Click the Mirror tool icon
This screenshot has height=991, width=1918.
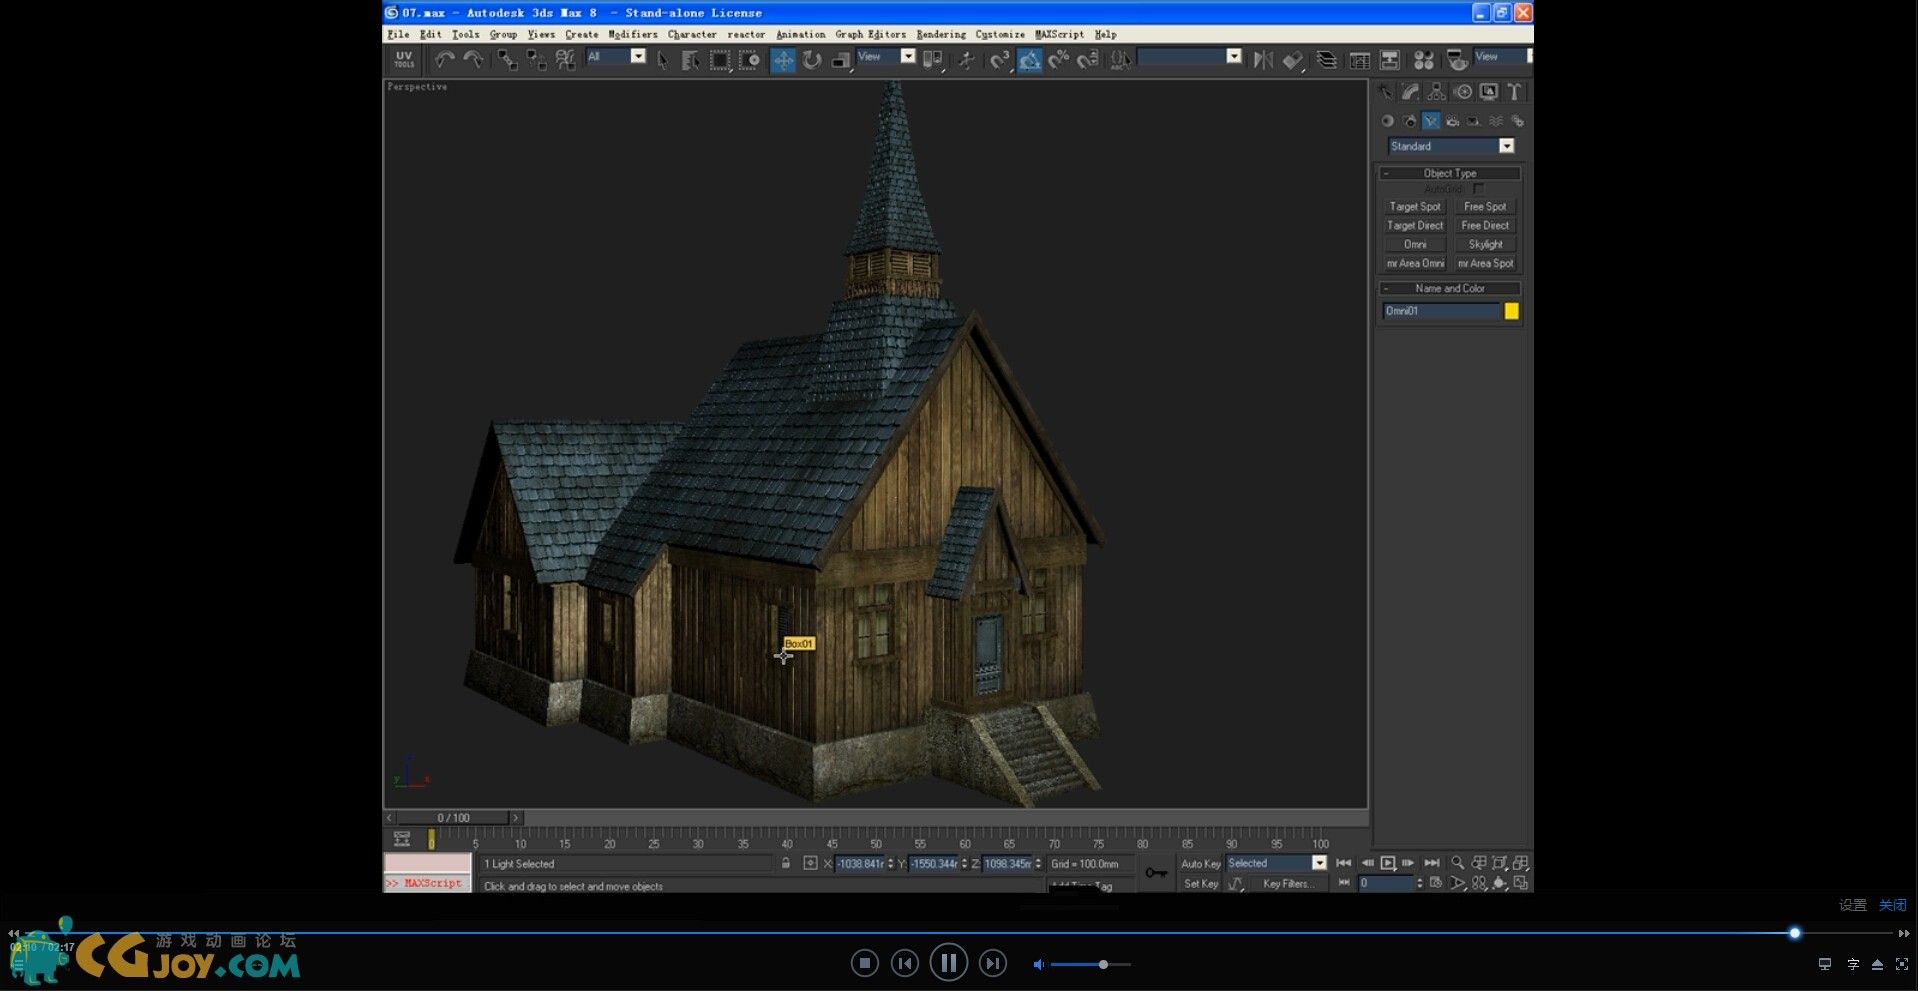tap(1263, 60)
